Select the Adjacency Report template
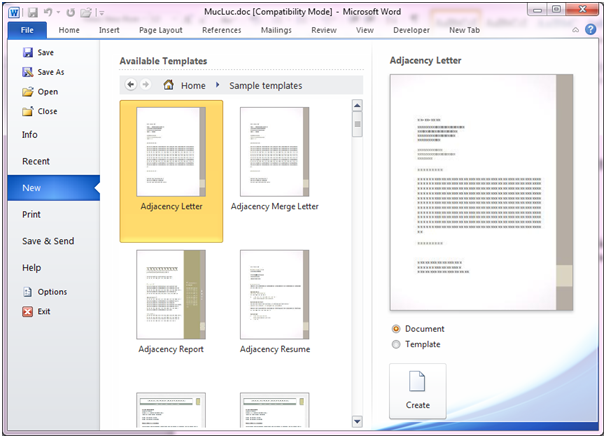Image resolution: width=605 pixels, height=436 pixels. click(x=171, y=302)
